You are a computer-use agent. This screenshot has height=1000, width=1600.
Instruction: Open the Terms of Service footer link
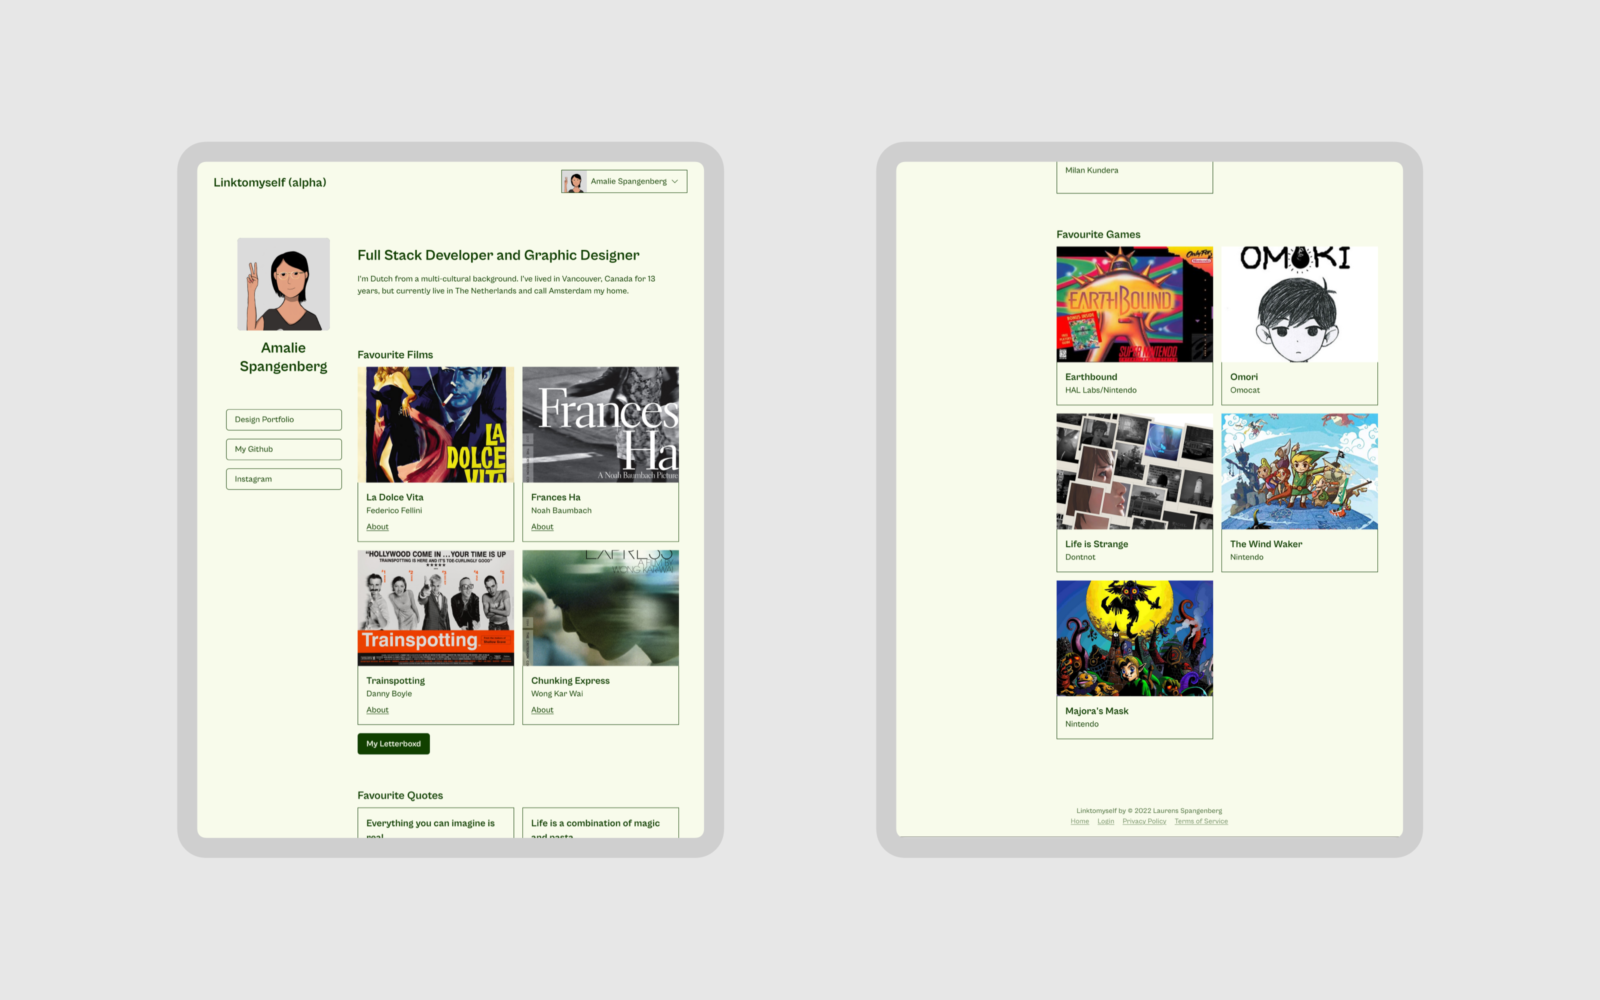1201,822
